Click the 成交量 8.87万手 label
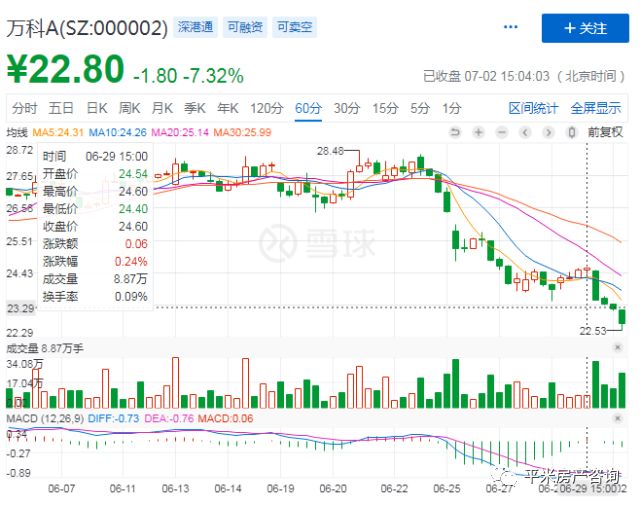The image size is (640, 505). click(x=45, y=348)
